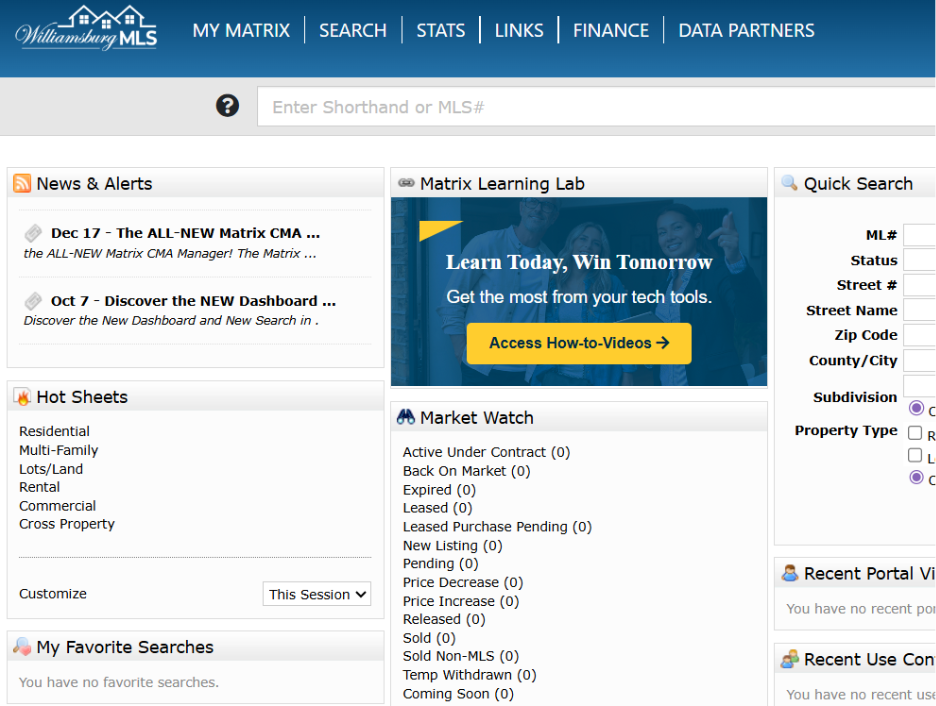
Task: Select the radio button beside Subdivision
Action: (916, 408)
